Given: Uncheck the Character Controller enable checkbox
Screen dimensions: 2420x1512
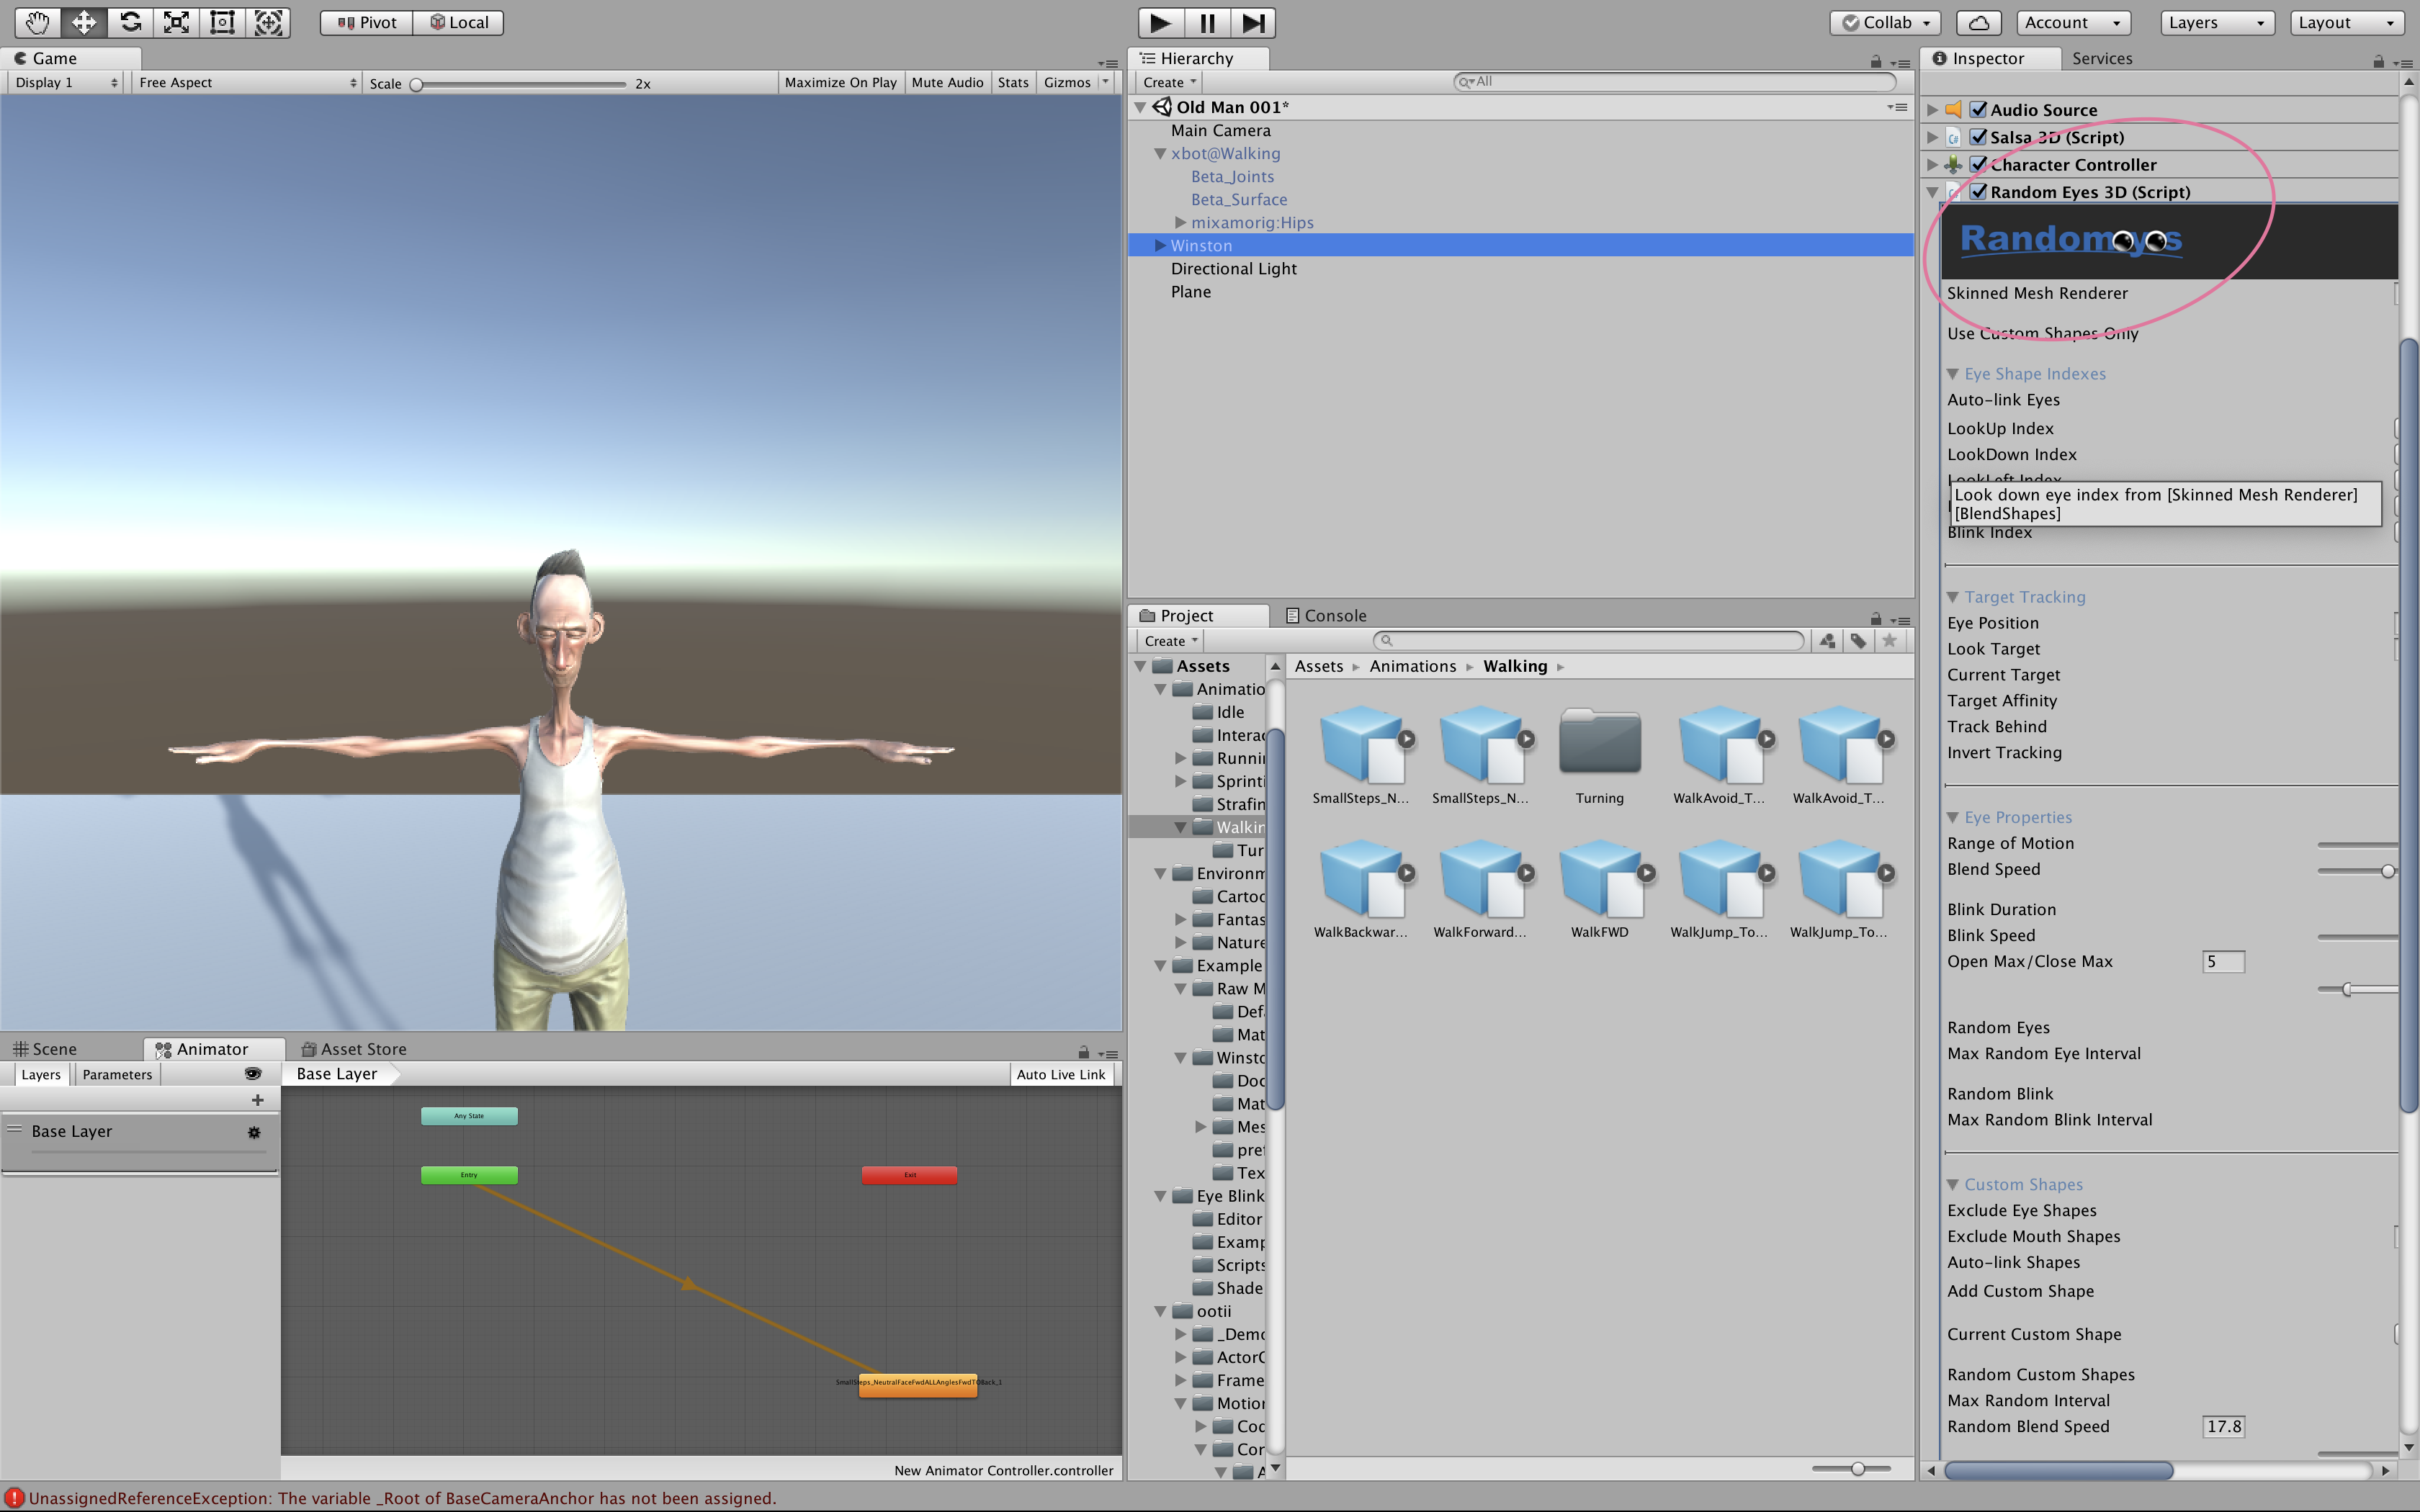Looking at the screenshot, I should coord(1980,164).
